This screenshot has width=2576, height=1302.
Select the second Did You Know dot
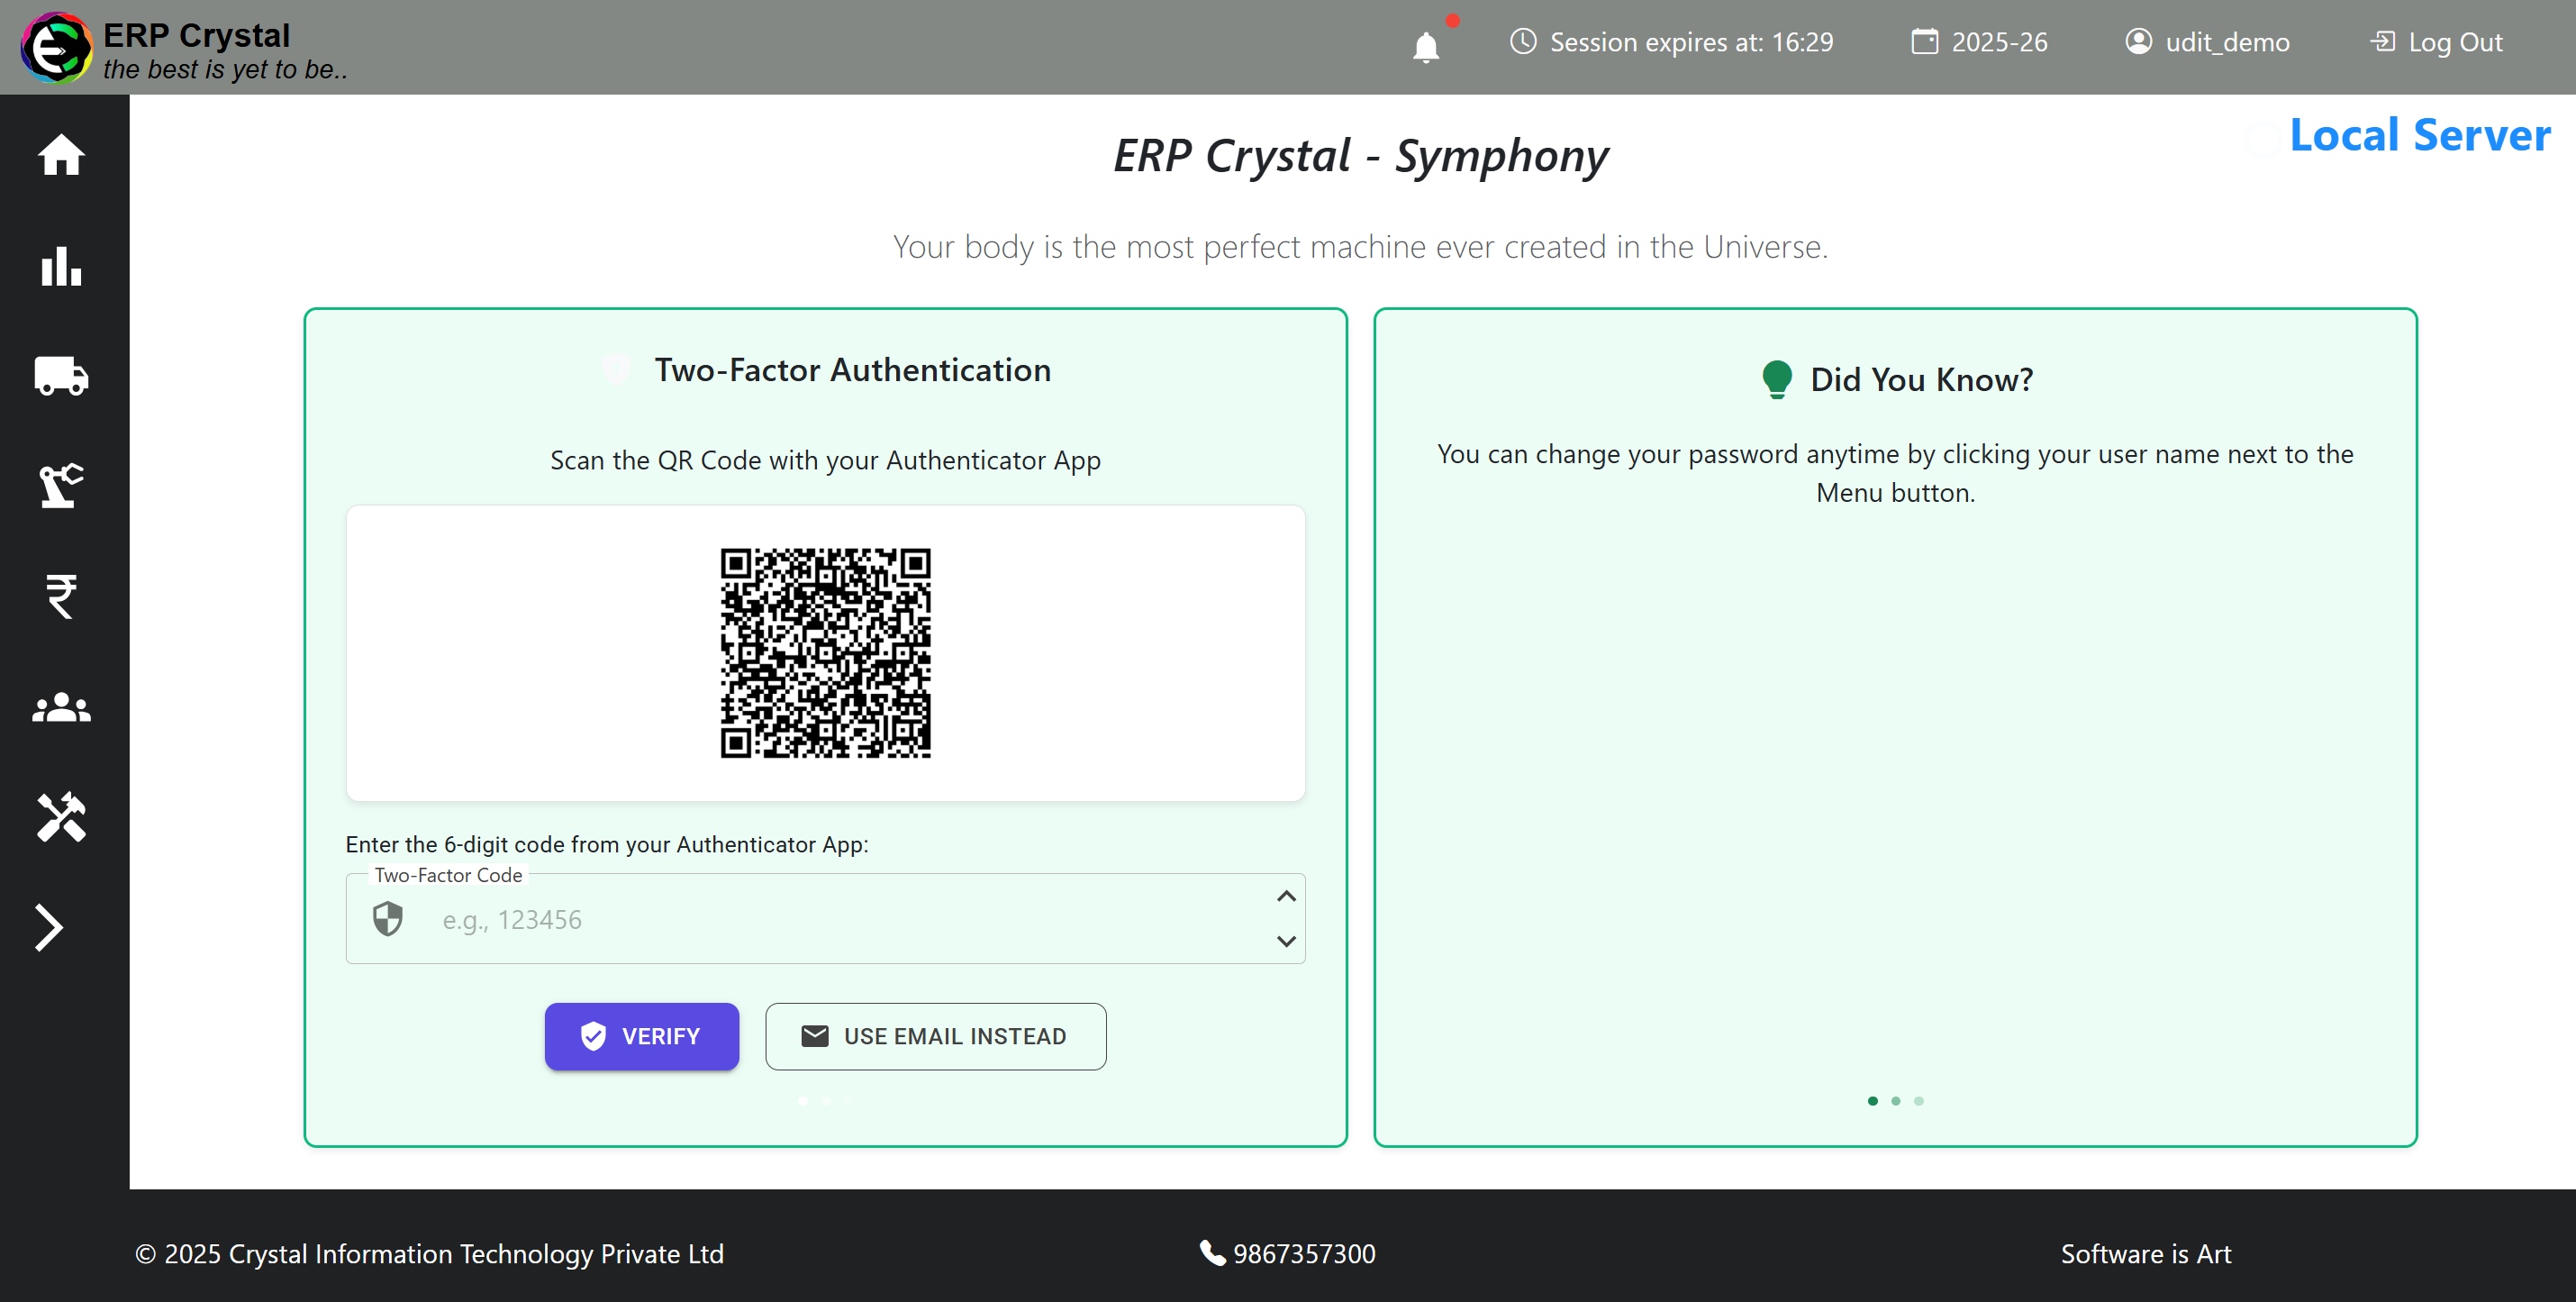[1895, 1101]
